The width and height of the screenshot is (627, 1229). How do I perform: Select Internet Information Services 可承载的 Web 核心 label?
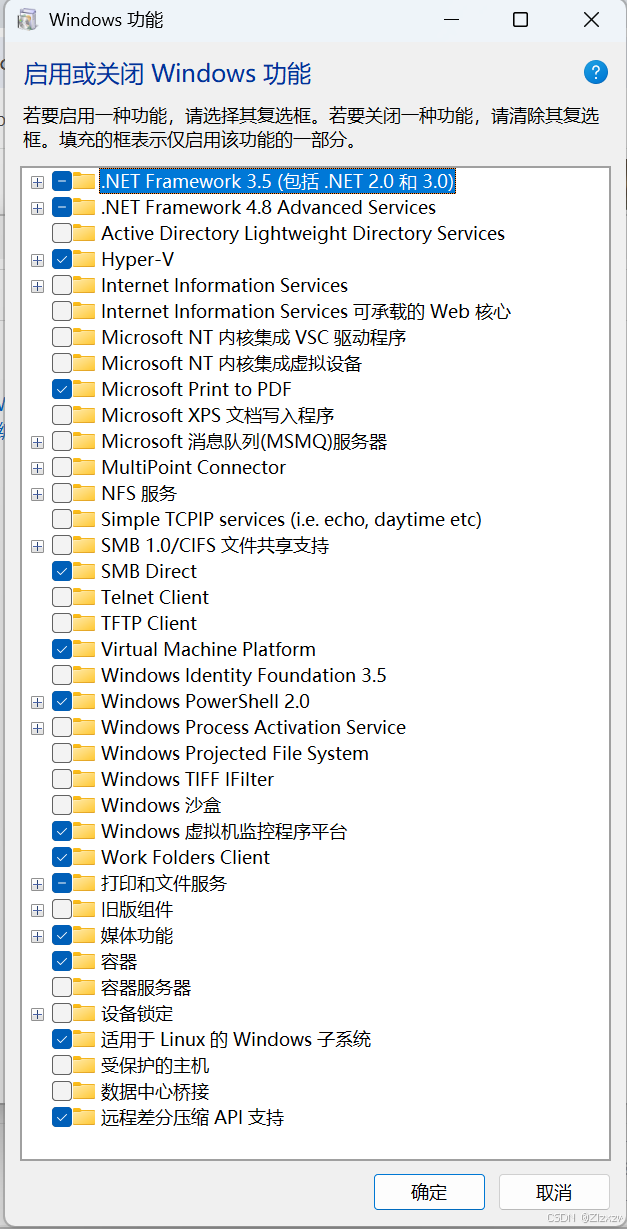[x=306, y=311]
